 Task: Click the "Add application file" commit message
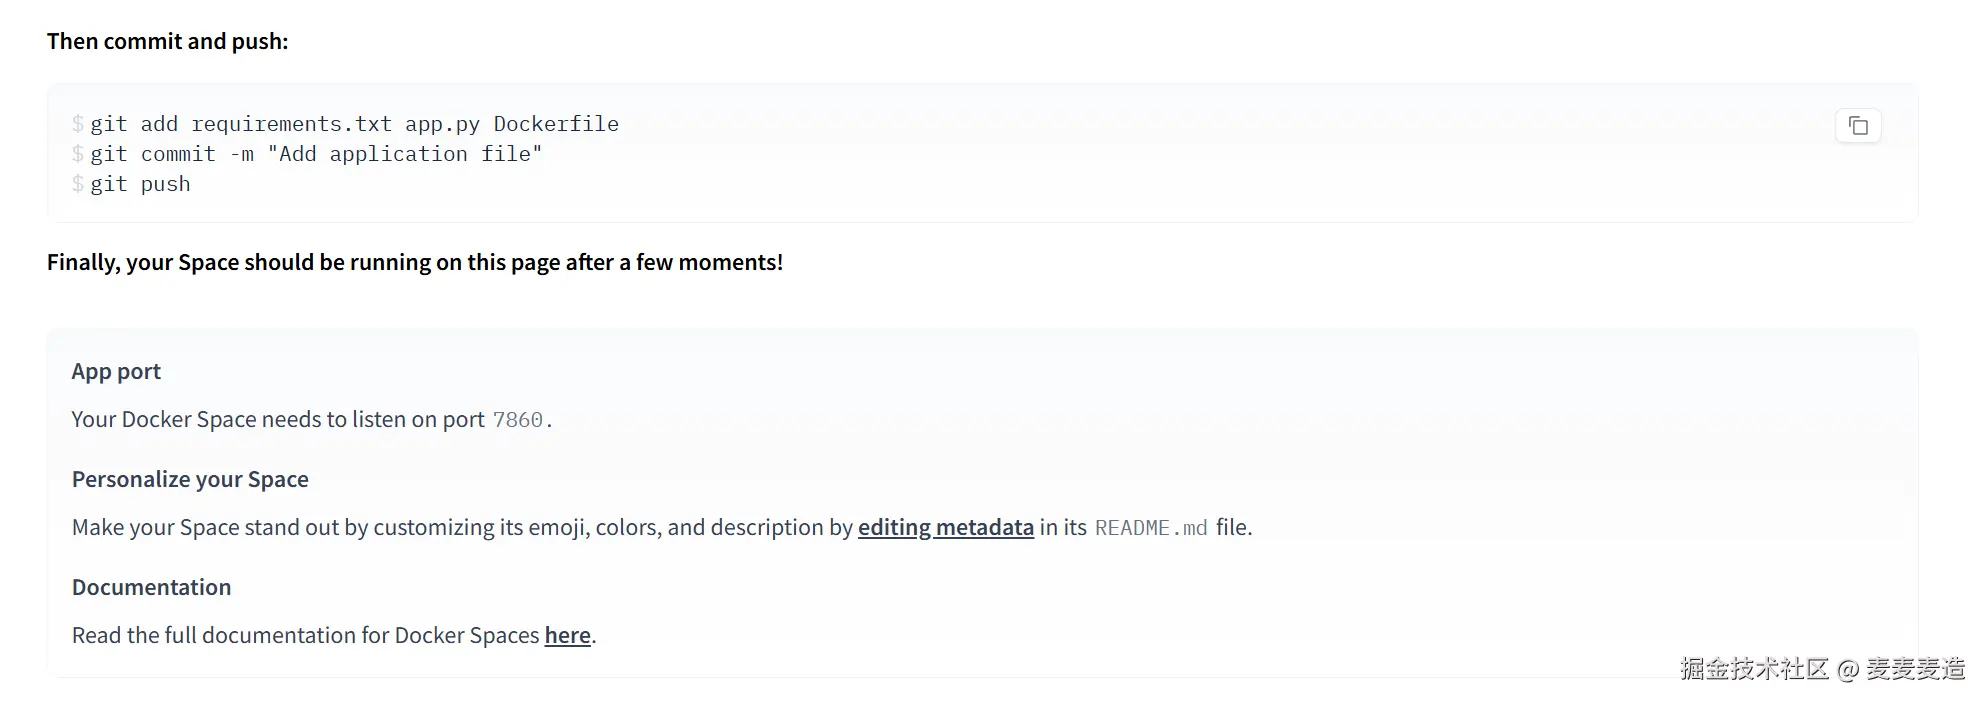(405, 154)
